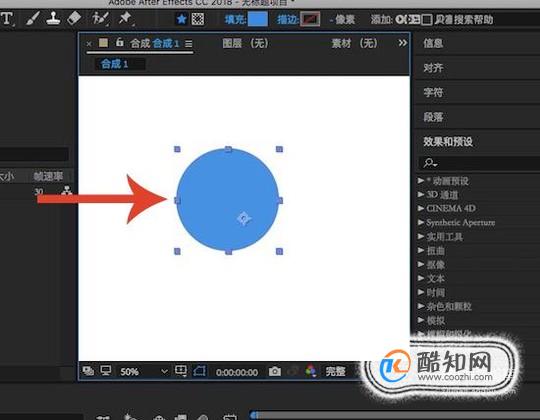Open the 对齐 panel

coord(433,67)
